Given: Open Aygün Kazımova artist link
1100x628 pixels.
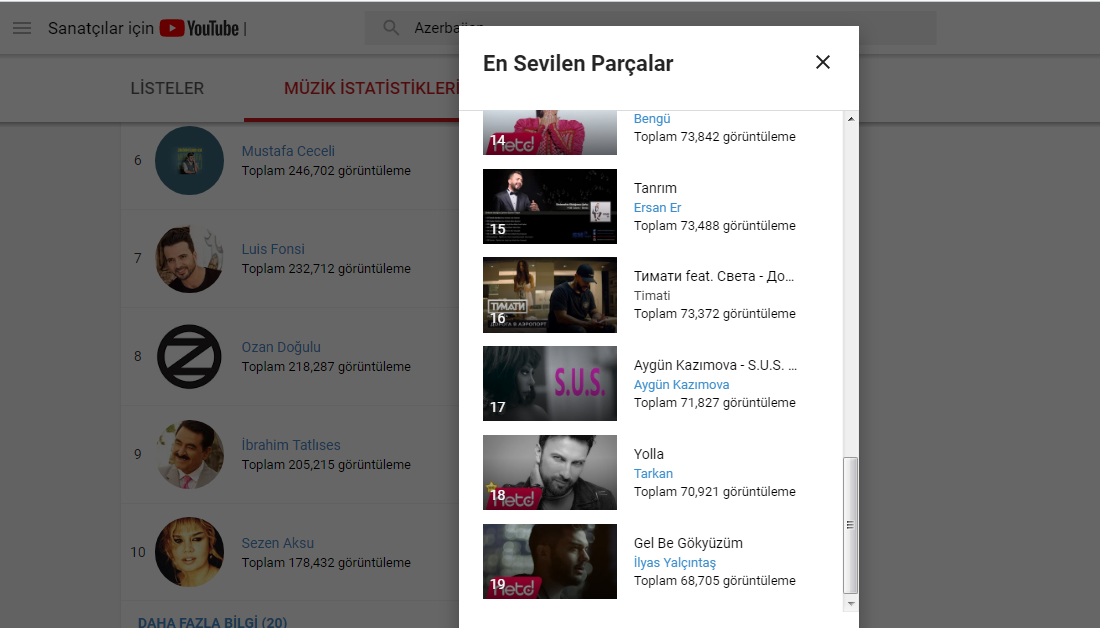Looking at the screenshot, I should click(x=681, y=385).
